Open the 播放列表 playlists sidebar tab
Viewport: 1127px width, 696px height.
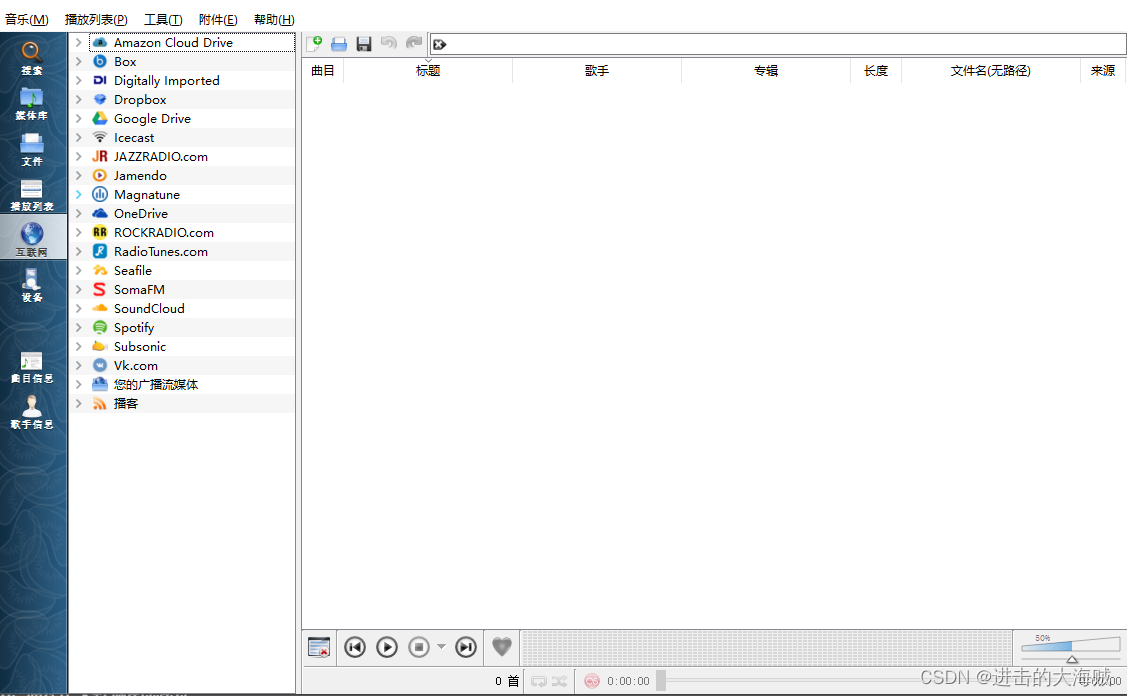click(x=32, y=195)
